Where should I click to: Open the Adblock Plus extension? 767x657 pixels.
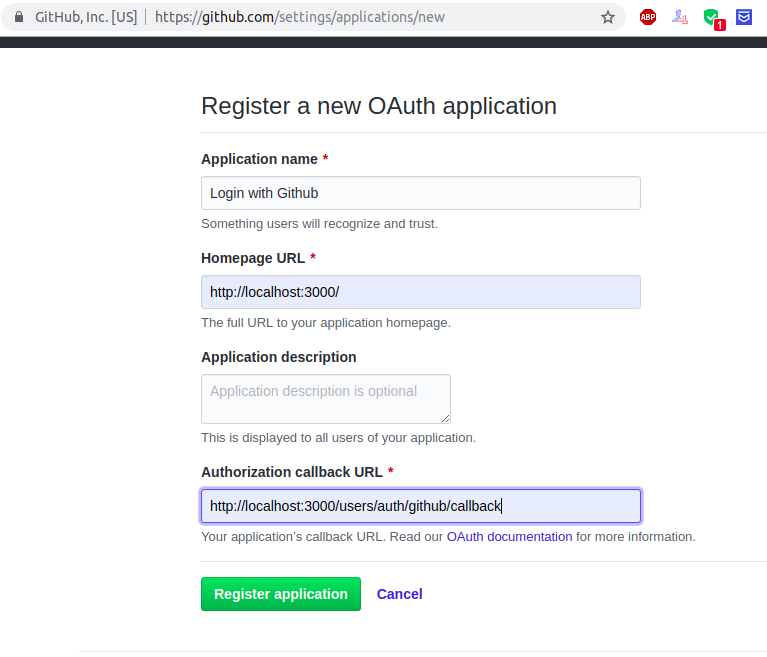(x=648, y=17)
